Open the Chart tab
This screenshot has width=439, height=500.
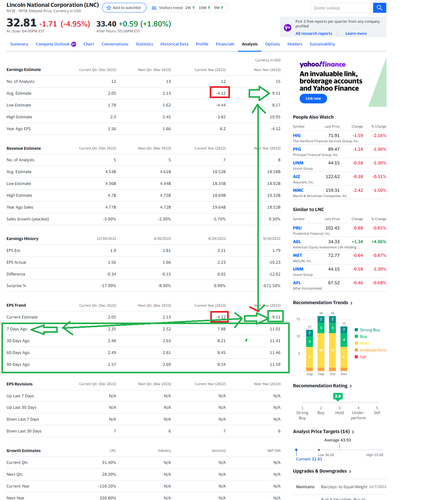89,44
